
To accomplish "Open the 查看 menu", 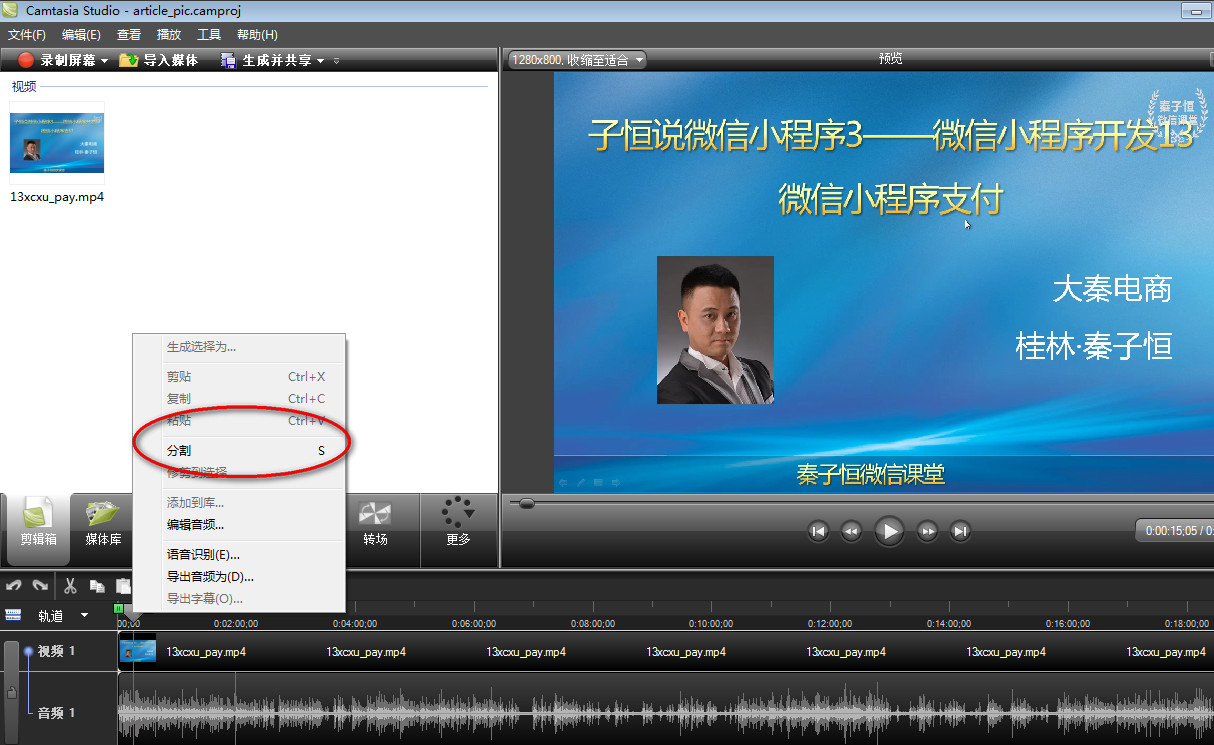I will (129, 34).
